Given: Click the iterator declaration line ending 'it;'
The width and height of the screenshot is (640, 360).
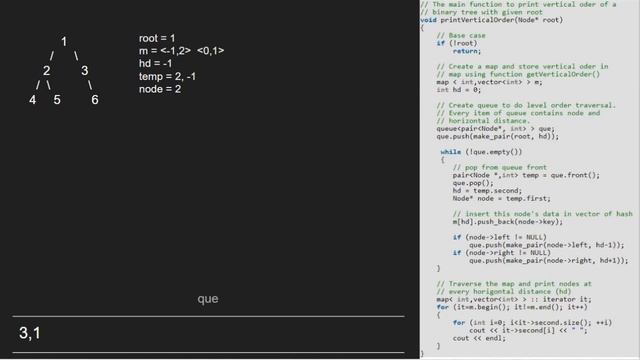Looking at the screenshot, I should tap(514, 299).
